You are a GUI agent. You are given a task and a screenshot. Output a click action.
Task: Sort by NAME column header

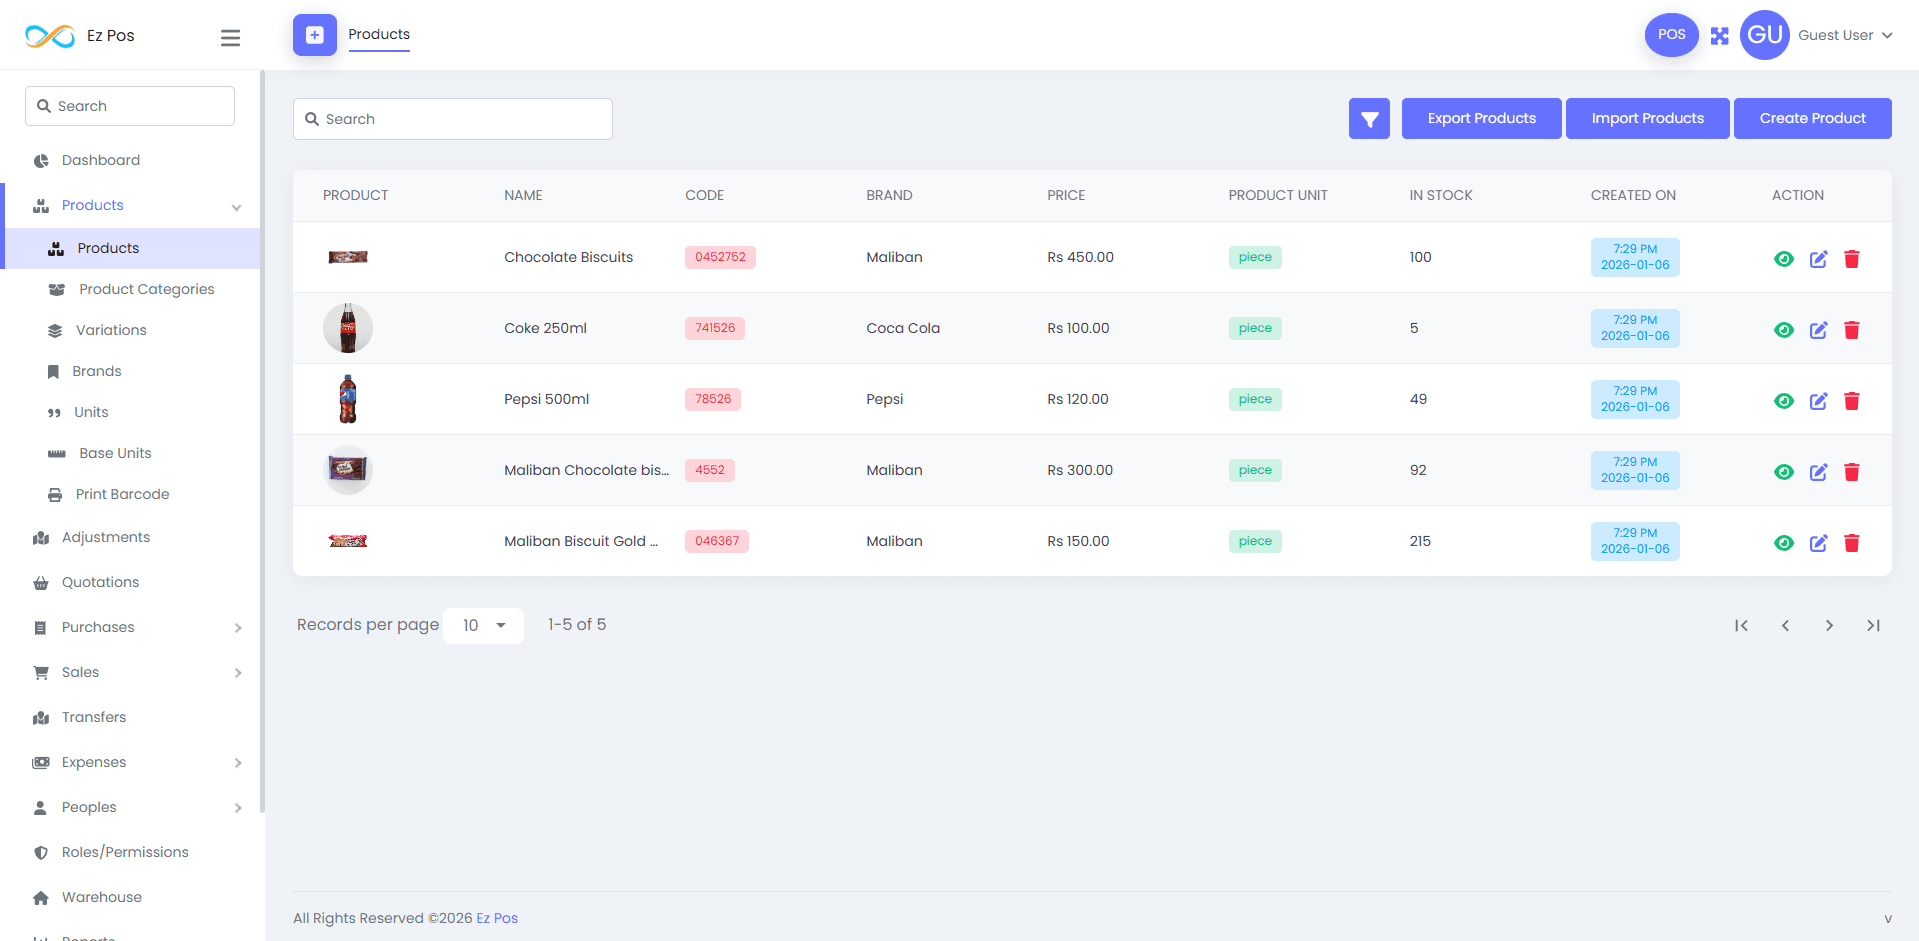pos(523,195)
